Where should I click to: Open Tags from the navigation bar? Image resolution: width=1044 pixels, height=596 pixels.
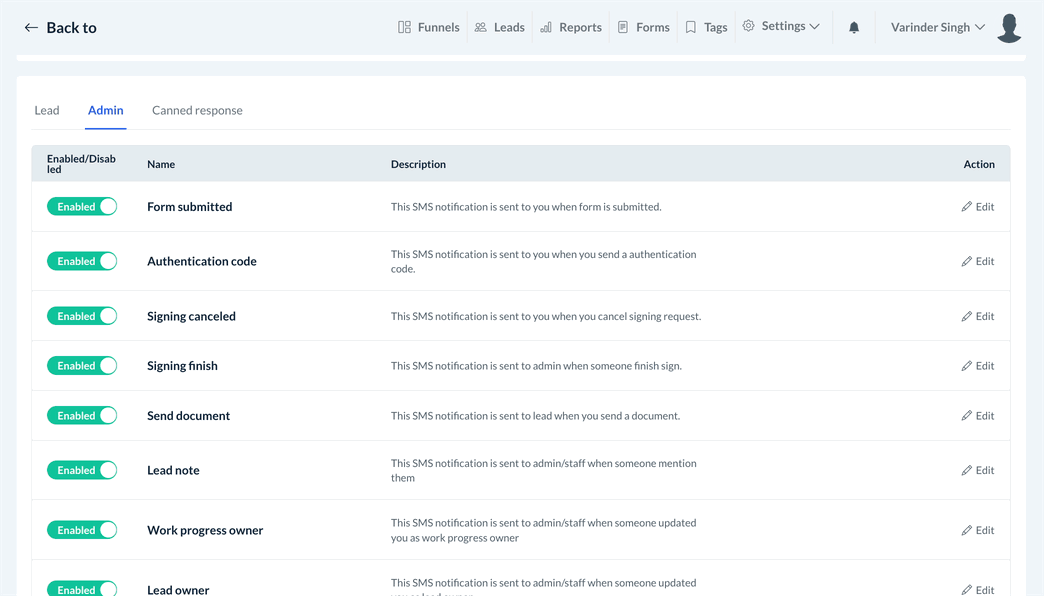[706, 27]
